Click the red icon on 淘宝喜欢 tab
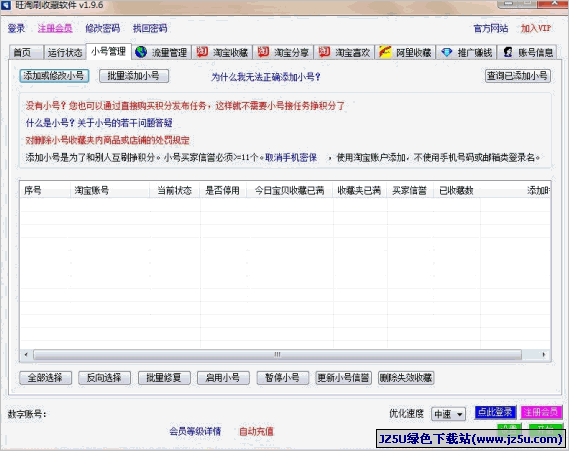This screenshot has height=451, width=569. [x=324, y=52]
